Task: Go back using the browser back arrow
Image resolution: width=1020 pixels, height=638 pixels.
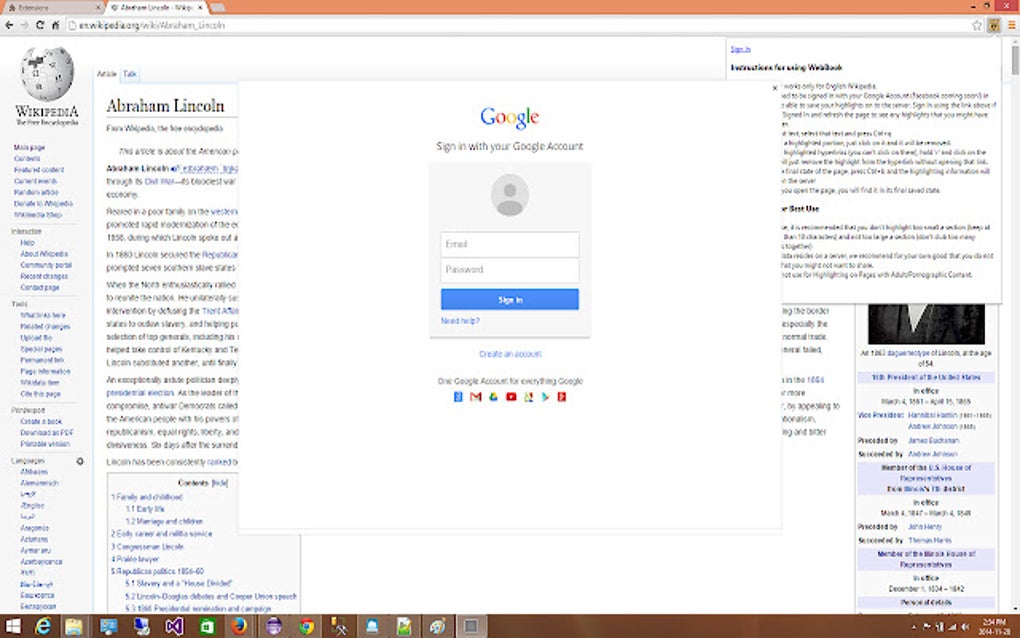Action: coord(9,25)
